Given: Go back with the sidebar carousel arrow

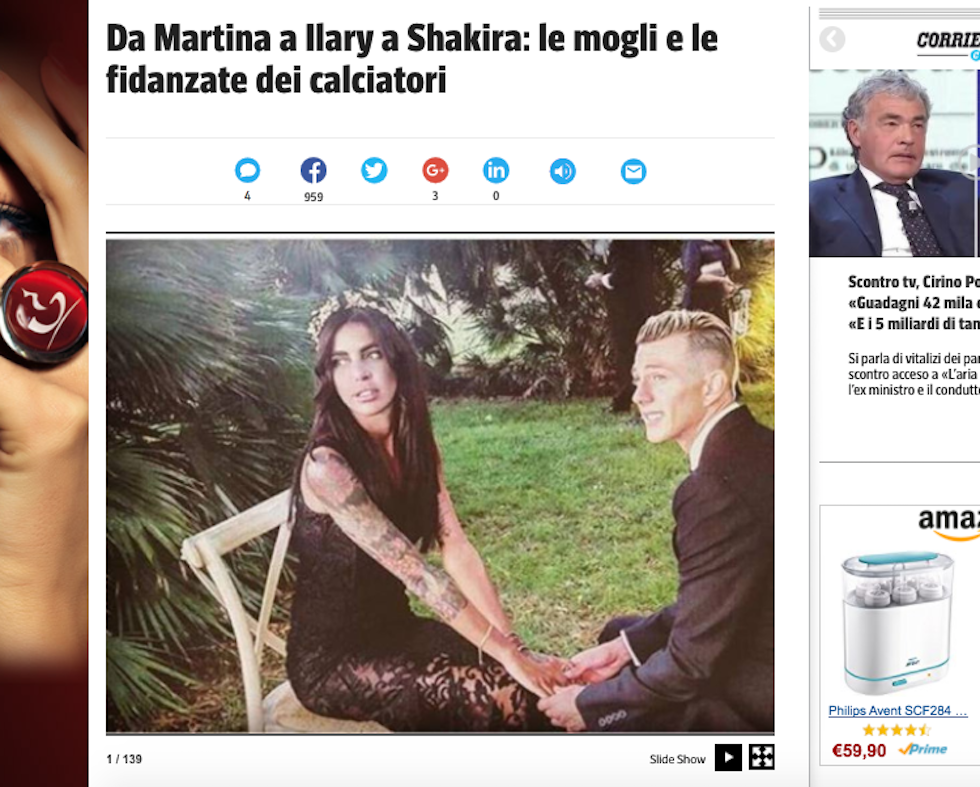Looking at the screenshot, I should pos(832,39).
